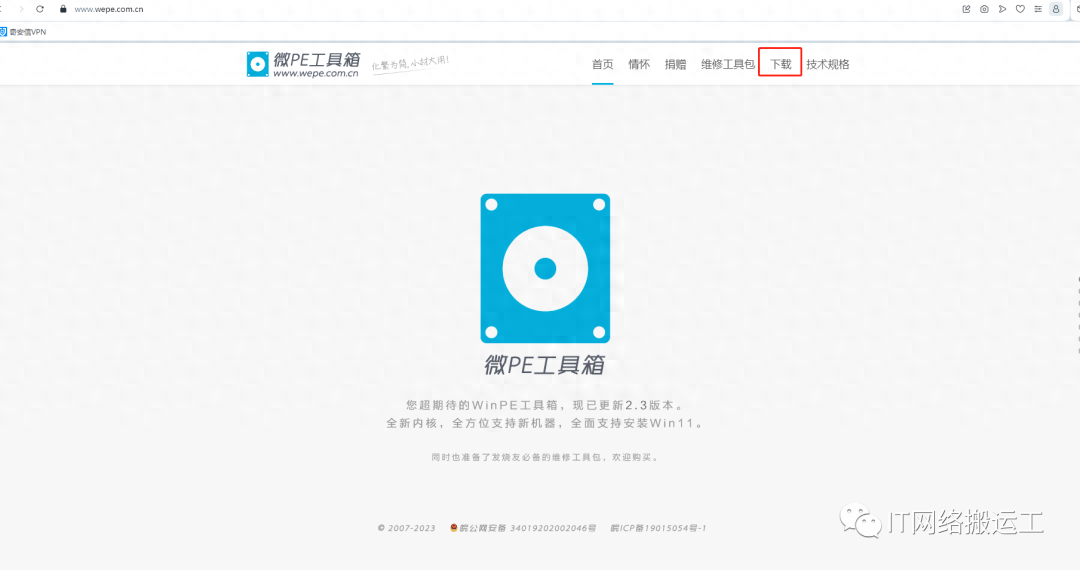The width and height of the screenshot is (1080, 570).
Task: Click the share page icon in toolbar
Action: click(966, 9)
